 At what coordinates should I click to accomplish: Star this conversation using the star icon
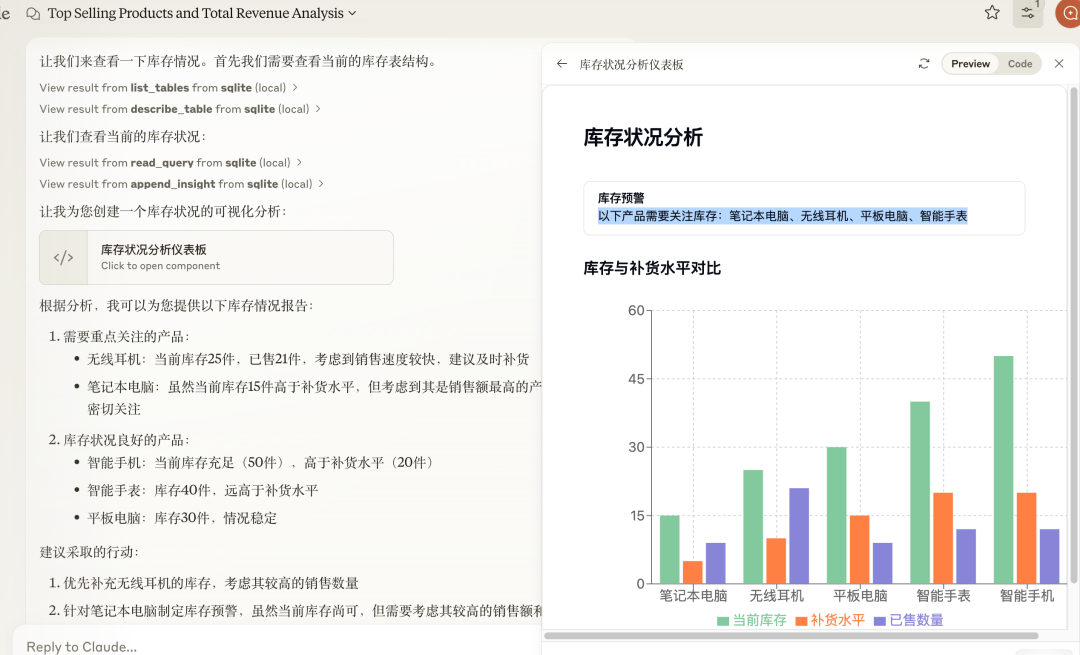tap(991, 13)
